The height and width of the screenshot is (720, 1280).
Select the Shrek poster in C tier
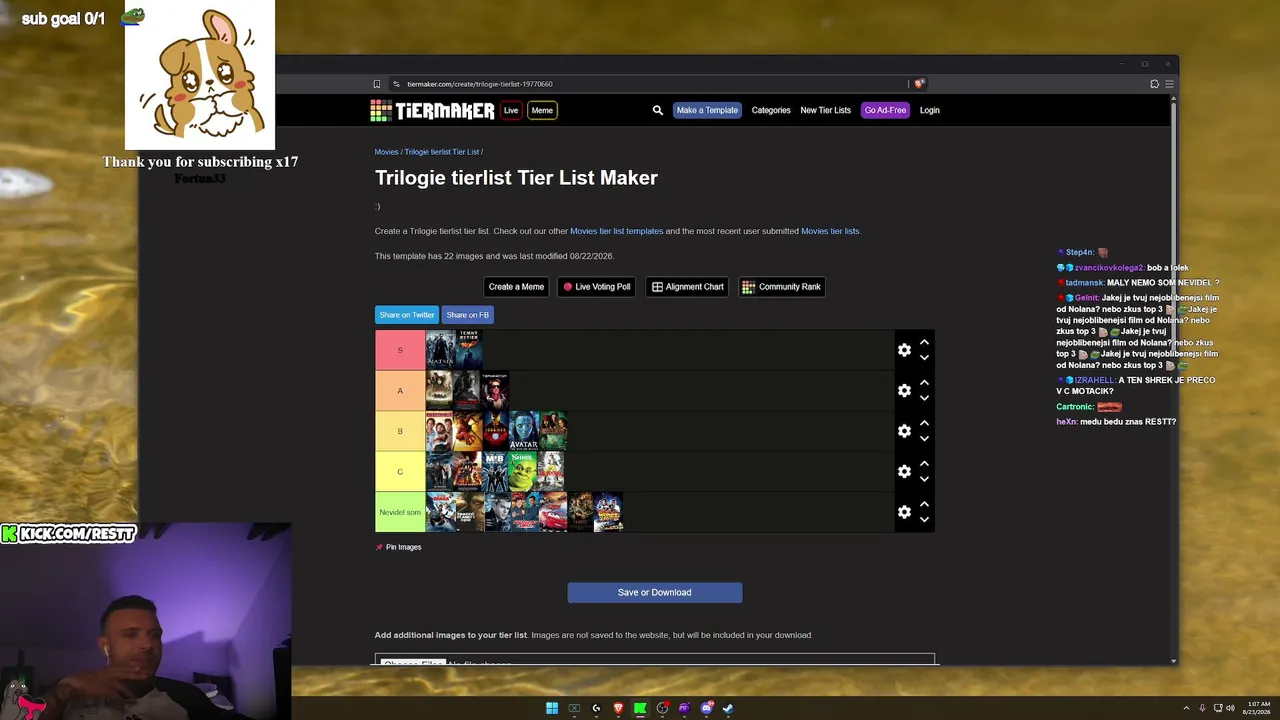(522, 471)
